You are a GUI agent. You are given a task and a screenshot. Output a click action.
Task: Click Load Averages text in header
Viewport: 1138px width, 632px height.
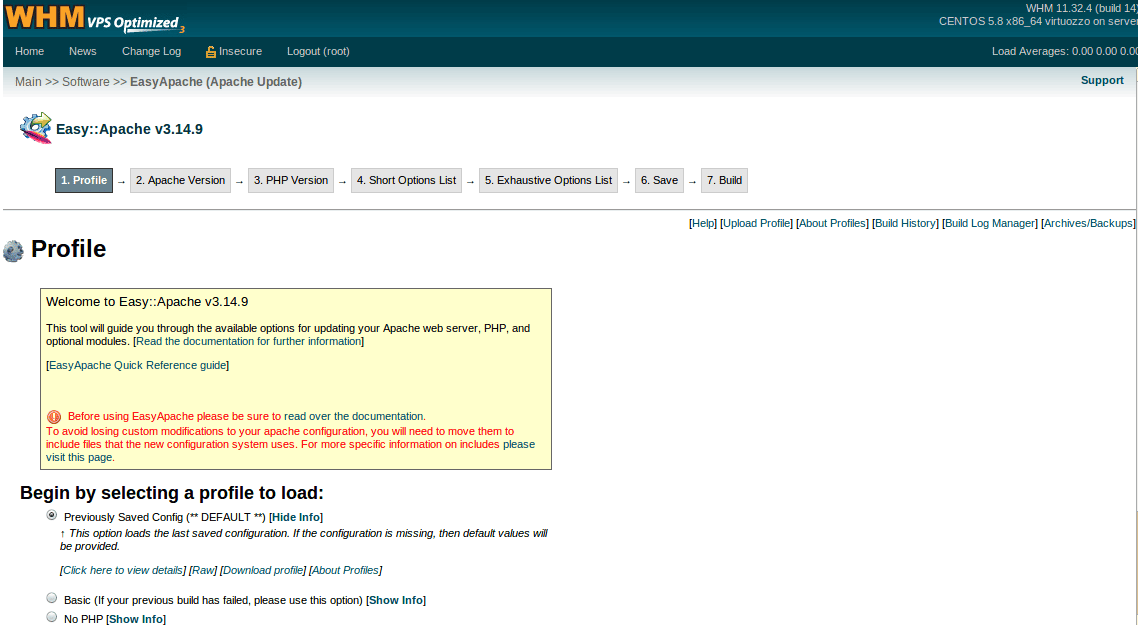tap(1064, 52)
